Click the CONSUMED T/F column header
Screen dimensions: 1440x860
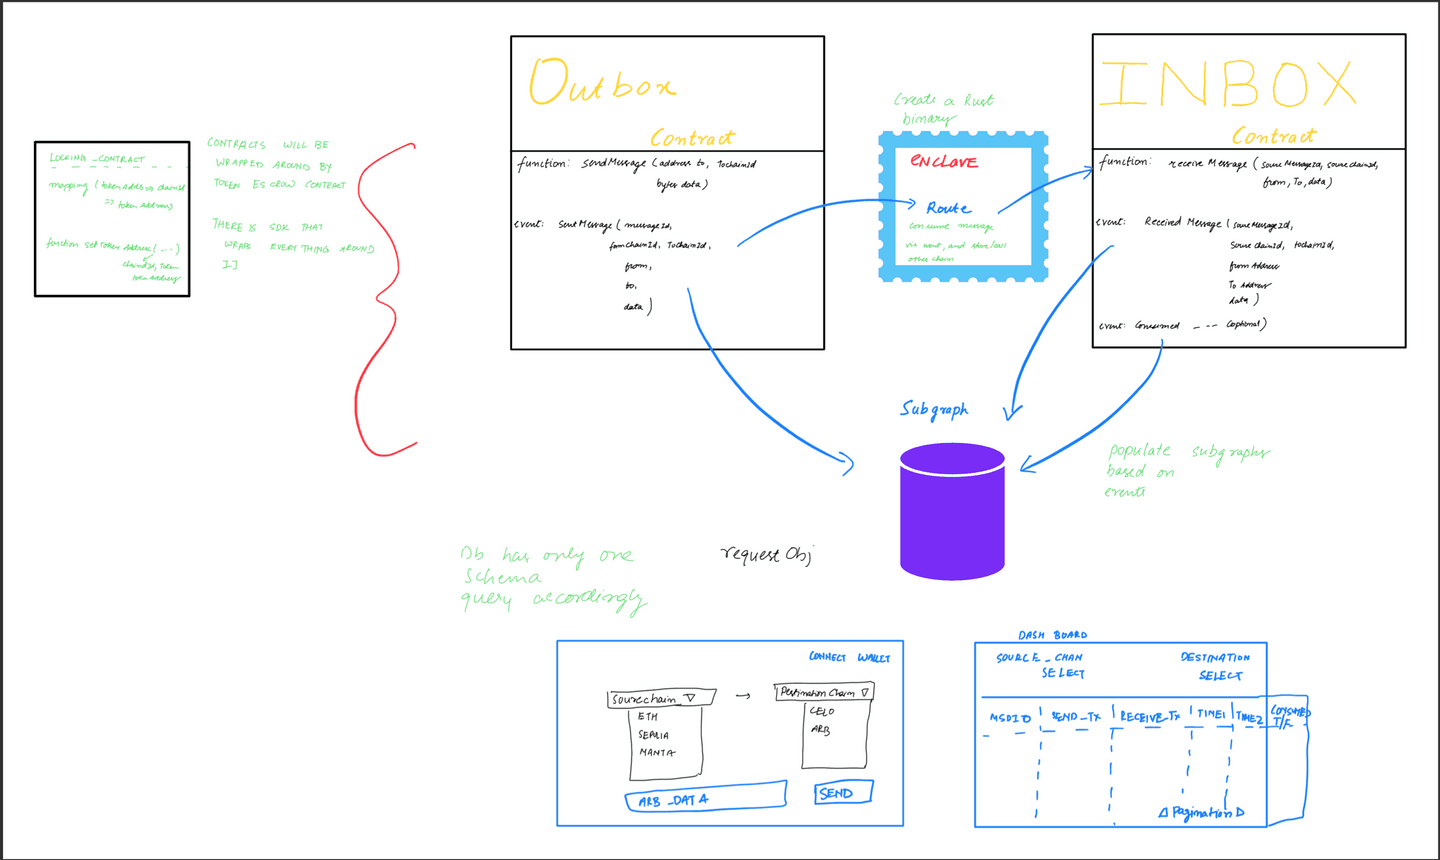pos(1289,717)
